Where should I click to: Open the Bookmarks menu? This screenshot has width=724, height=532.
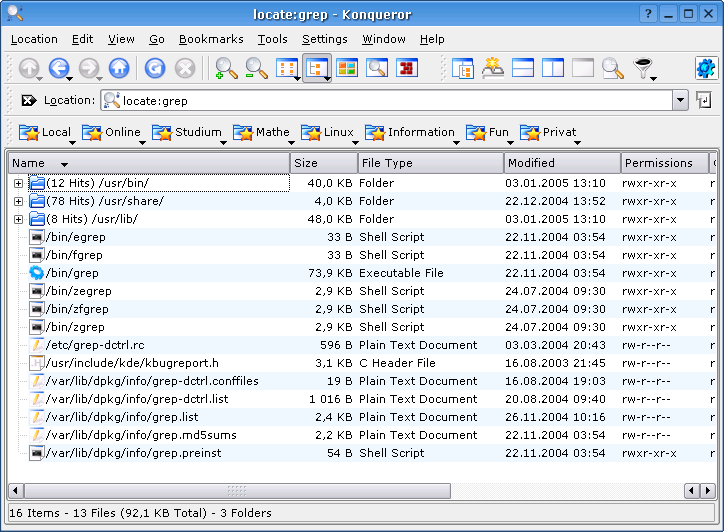(x=211, y=39)
